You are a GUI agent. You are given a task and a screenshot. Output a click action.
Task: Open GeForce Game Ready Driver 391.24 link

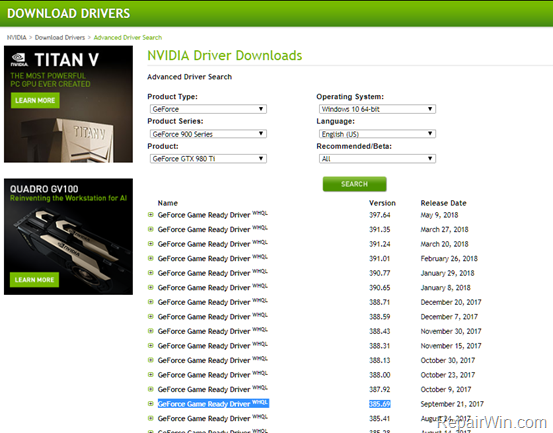tap(212, 244)
